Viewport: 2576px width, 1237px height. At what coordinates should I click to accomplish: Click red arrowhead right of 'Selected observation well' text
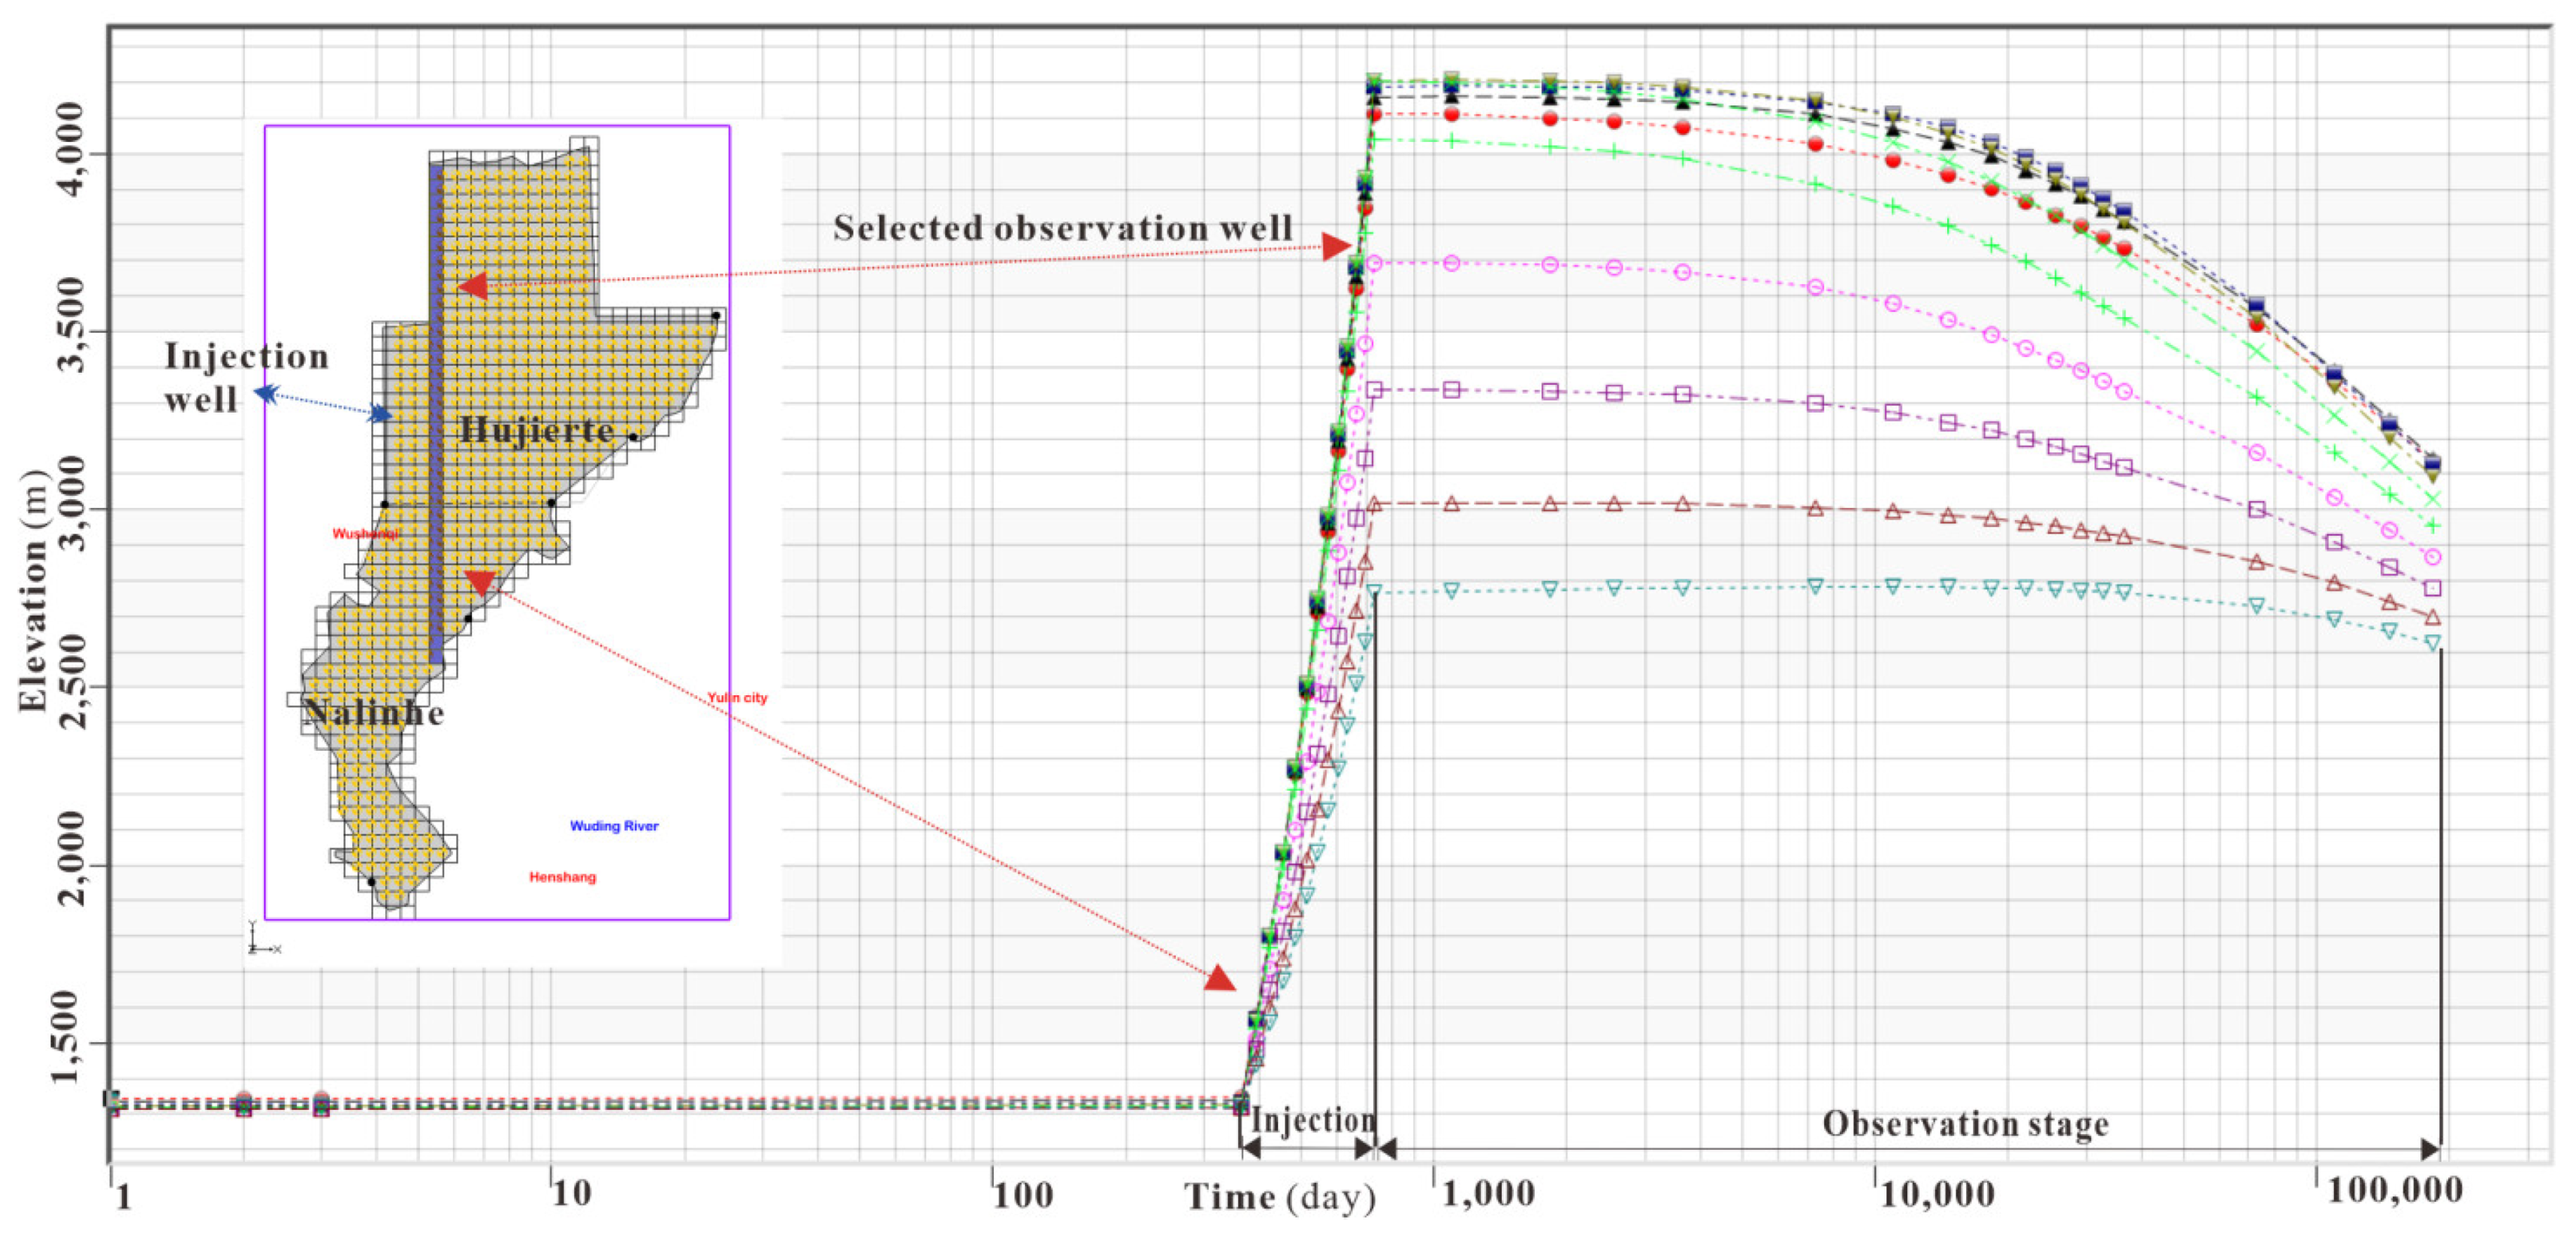click(x=1336, y=246)
